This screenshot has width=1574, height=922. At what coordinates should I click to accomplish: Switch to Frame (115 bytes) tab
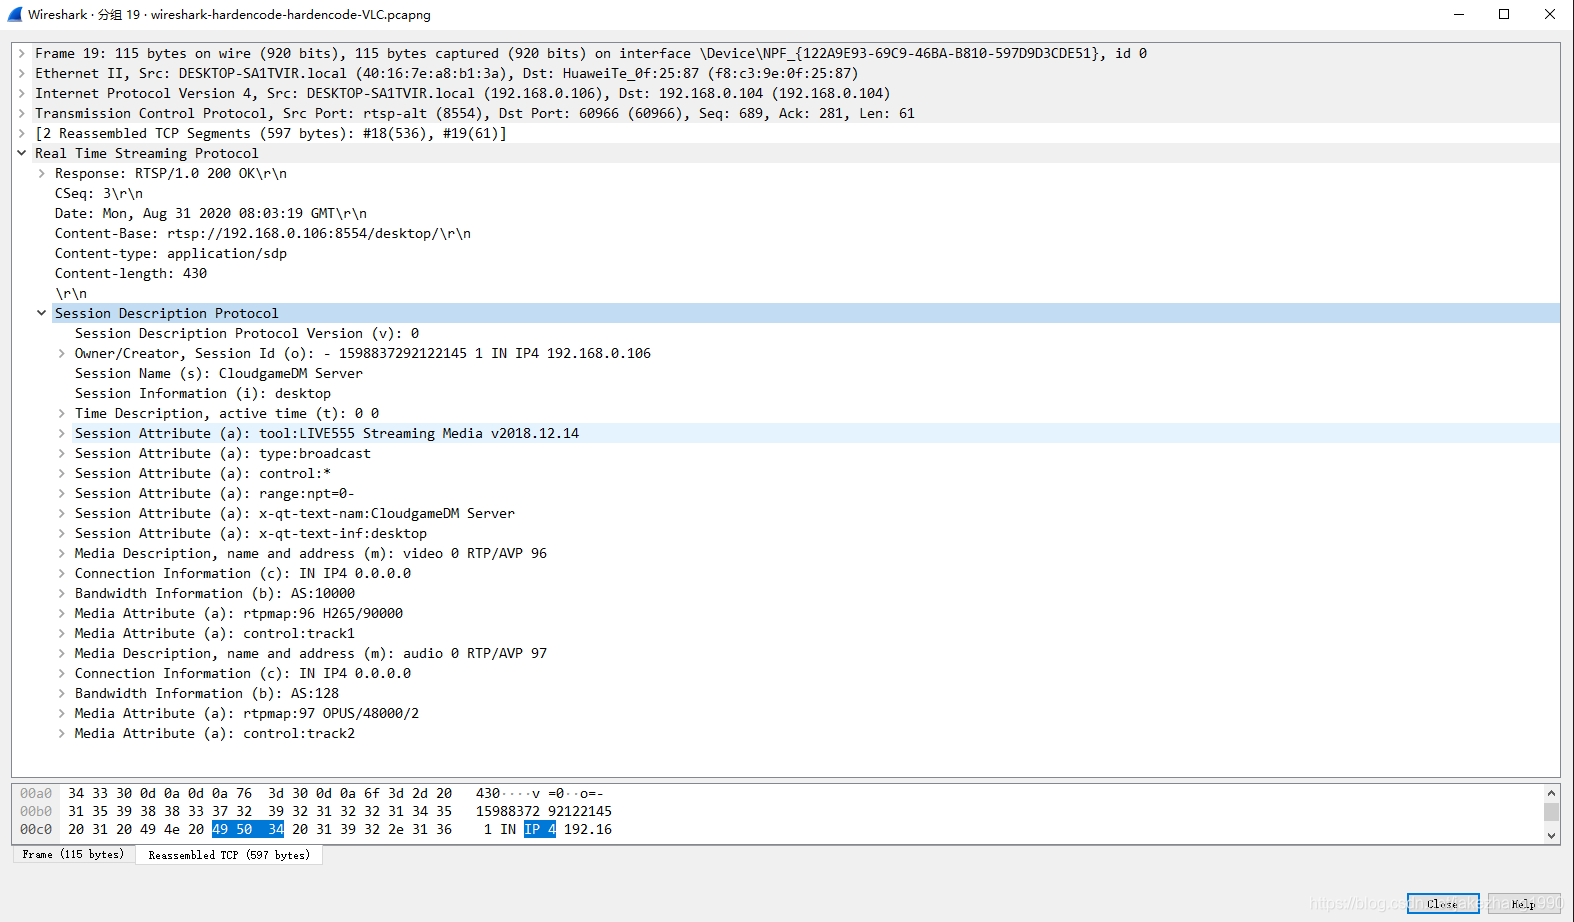click(73, 855)
